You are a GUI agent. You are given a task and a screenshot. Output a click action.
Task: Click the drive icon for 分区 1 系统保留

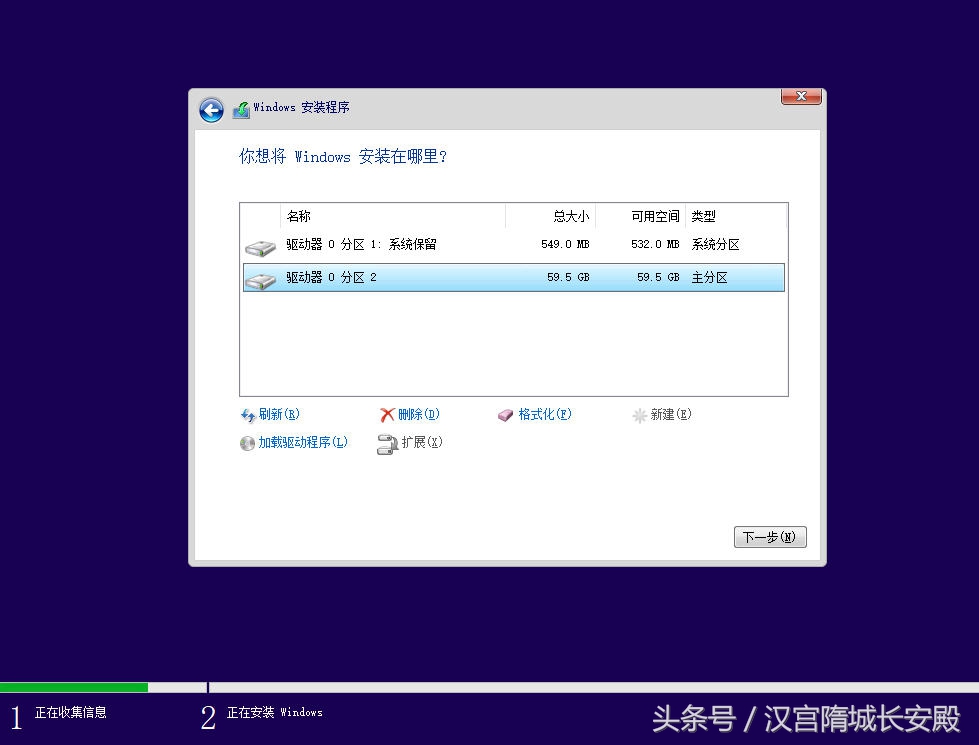260,247
